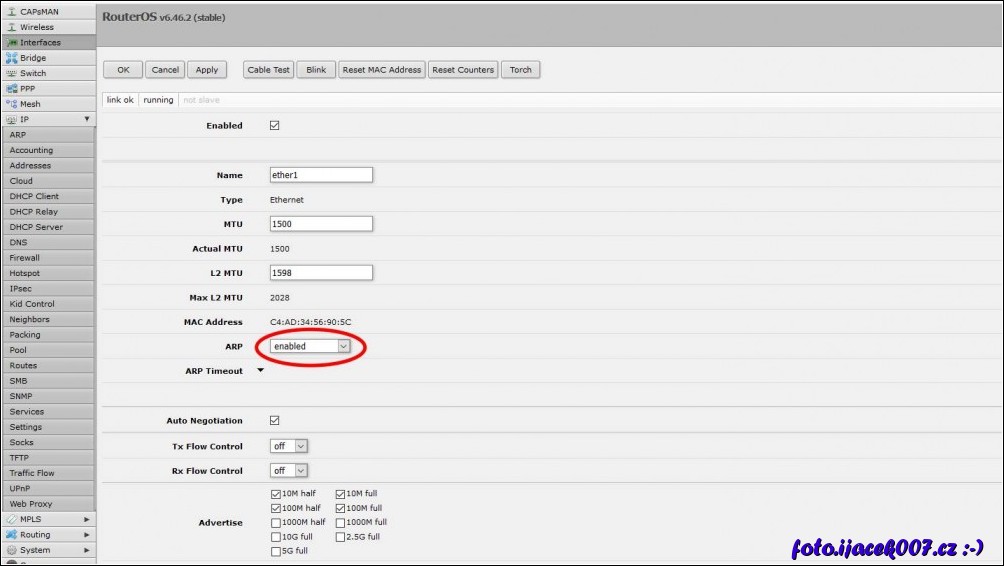Click the Bridge icon in sidebar
Viewport: 1004px width, 566px height.
tap(12, 58)
